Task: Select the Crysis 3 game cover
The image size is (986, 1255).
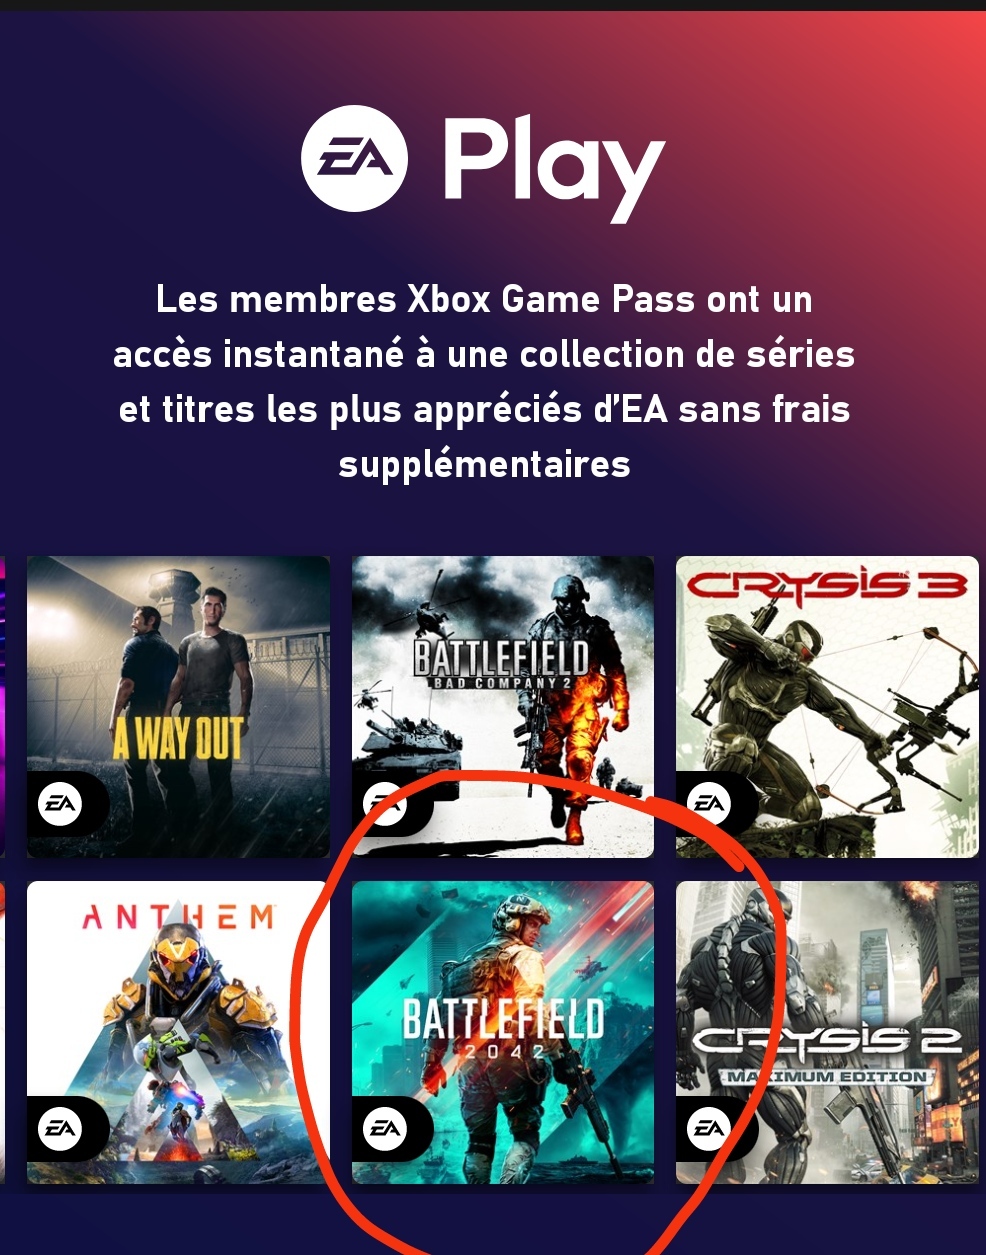Action: coord(828,707)
